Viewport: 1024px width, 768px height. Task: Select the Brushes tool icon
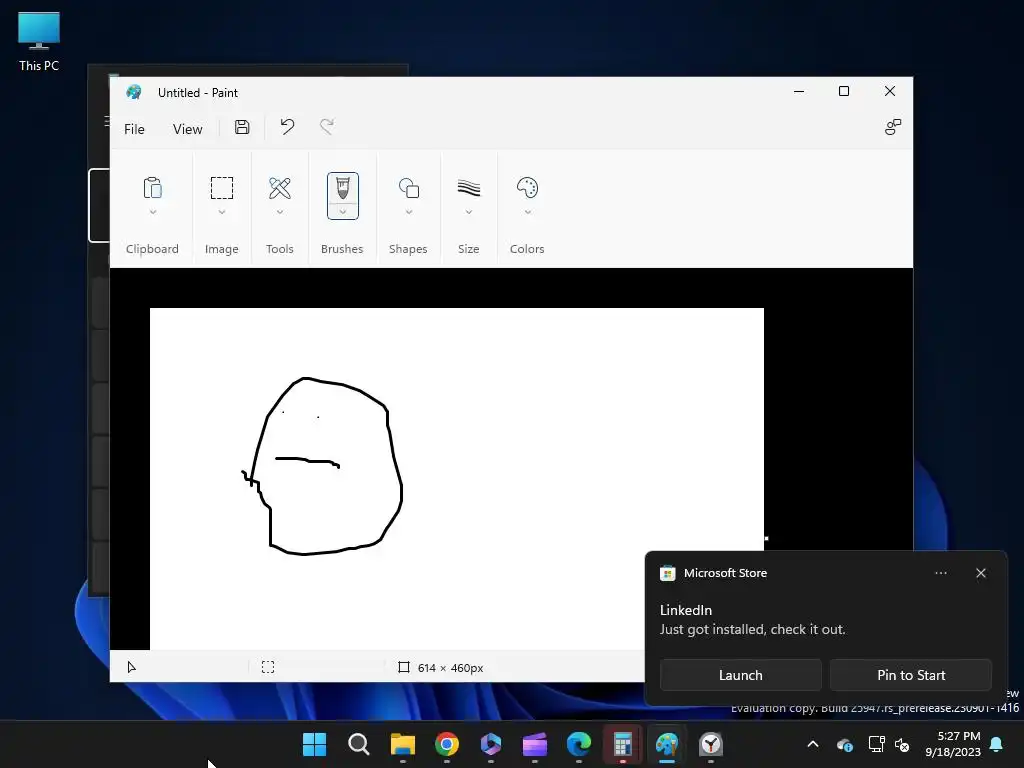coord(342,188)
